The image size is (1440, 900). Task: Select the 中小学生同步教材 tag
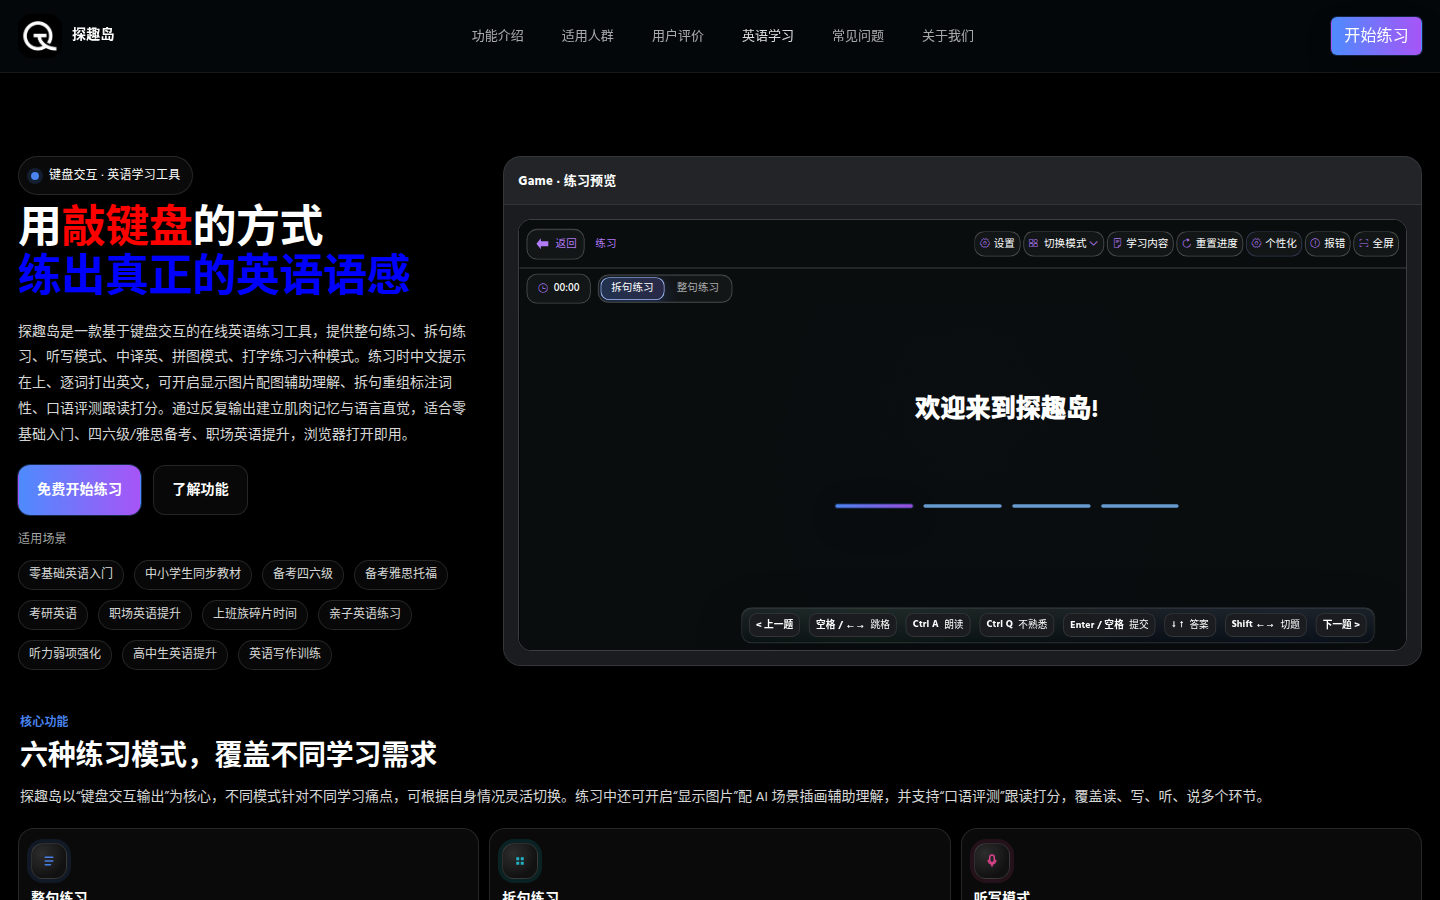click(193, 574)
